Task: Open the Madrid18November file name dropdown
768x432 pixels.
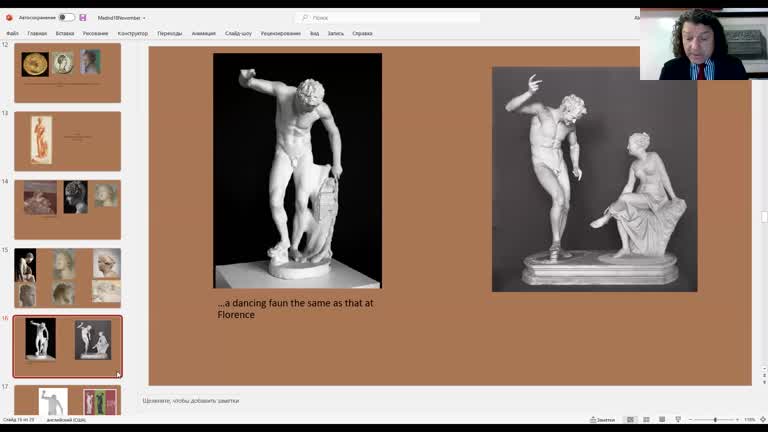Action: (x=121, y=18)
